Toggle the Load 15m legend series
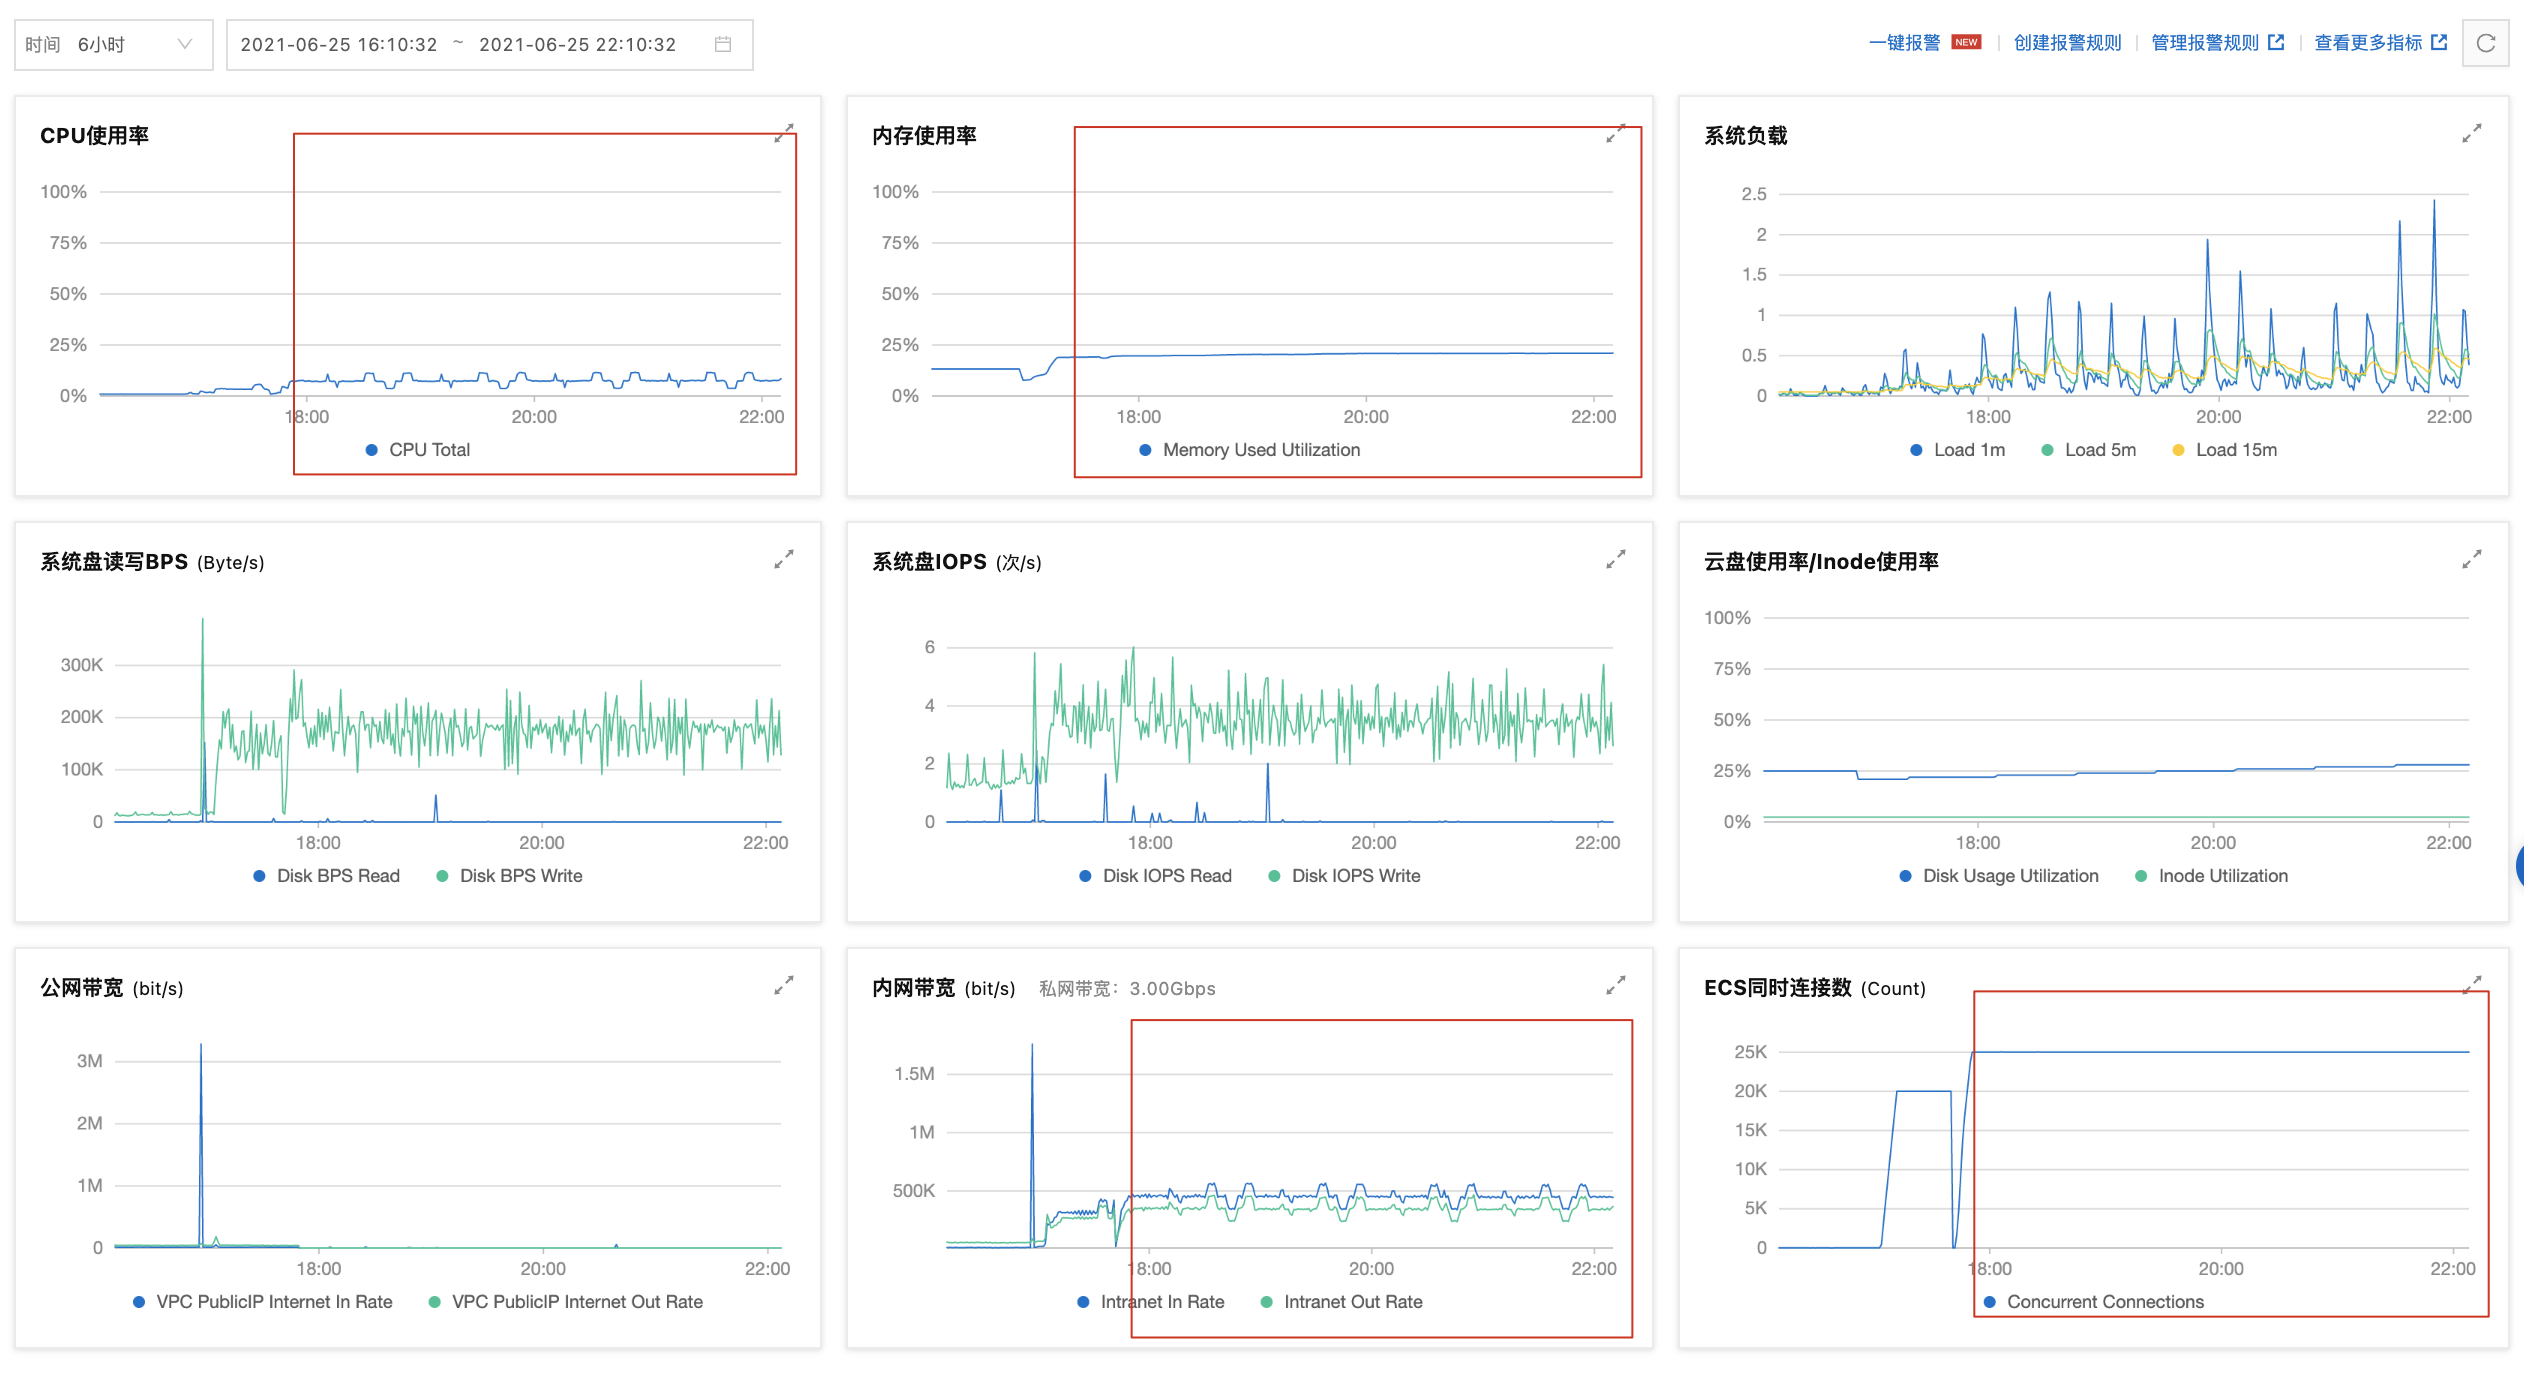The width and height of the screenshot is (2524, 1374). click(2225, 450)
